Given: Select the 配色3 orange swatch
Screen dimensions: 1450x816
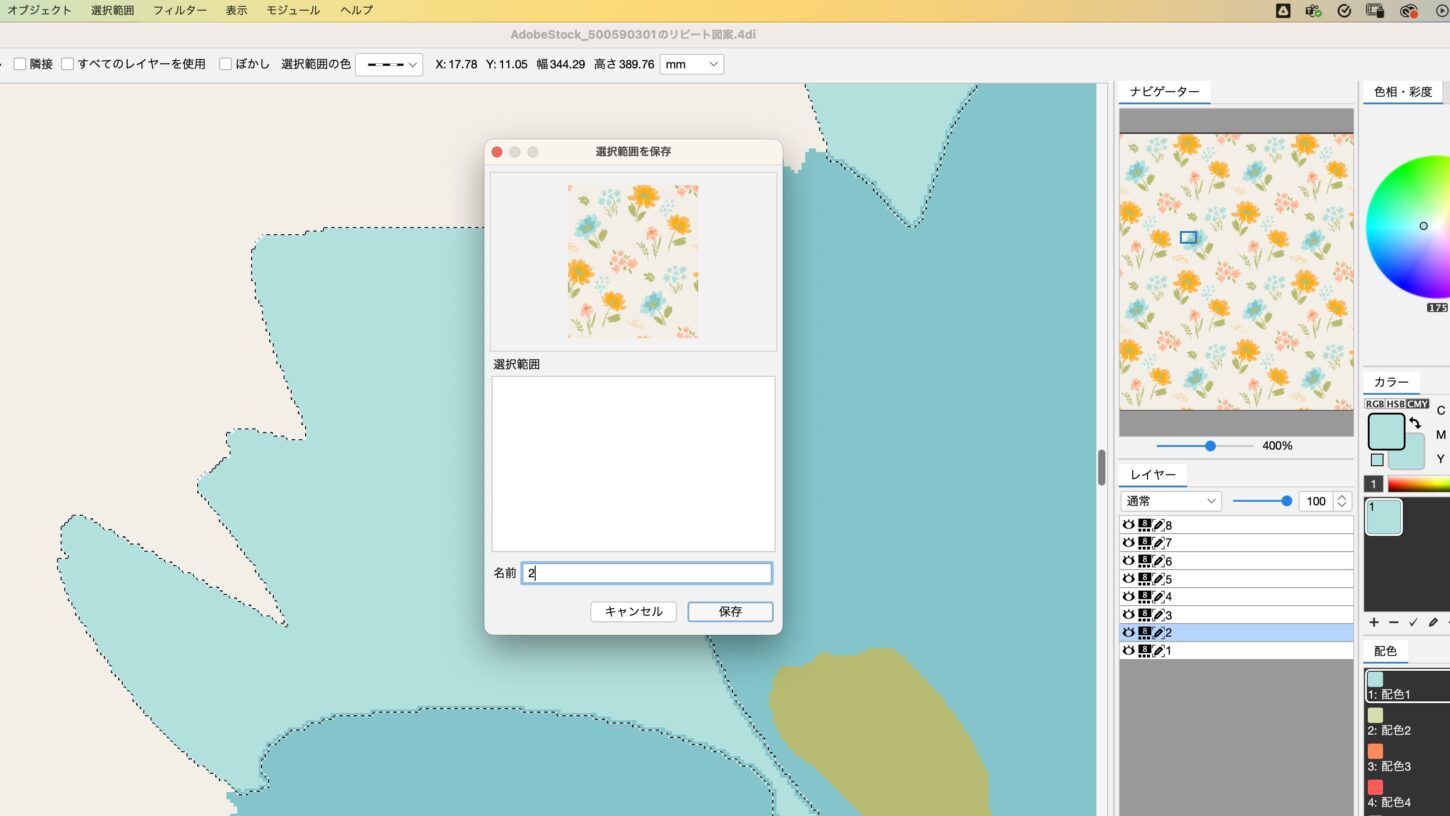Looking at the screenshot, I should [1375, 751].
